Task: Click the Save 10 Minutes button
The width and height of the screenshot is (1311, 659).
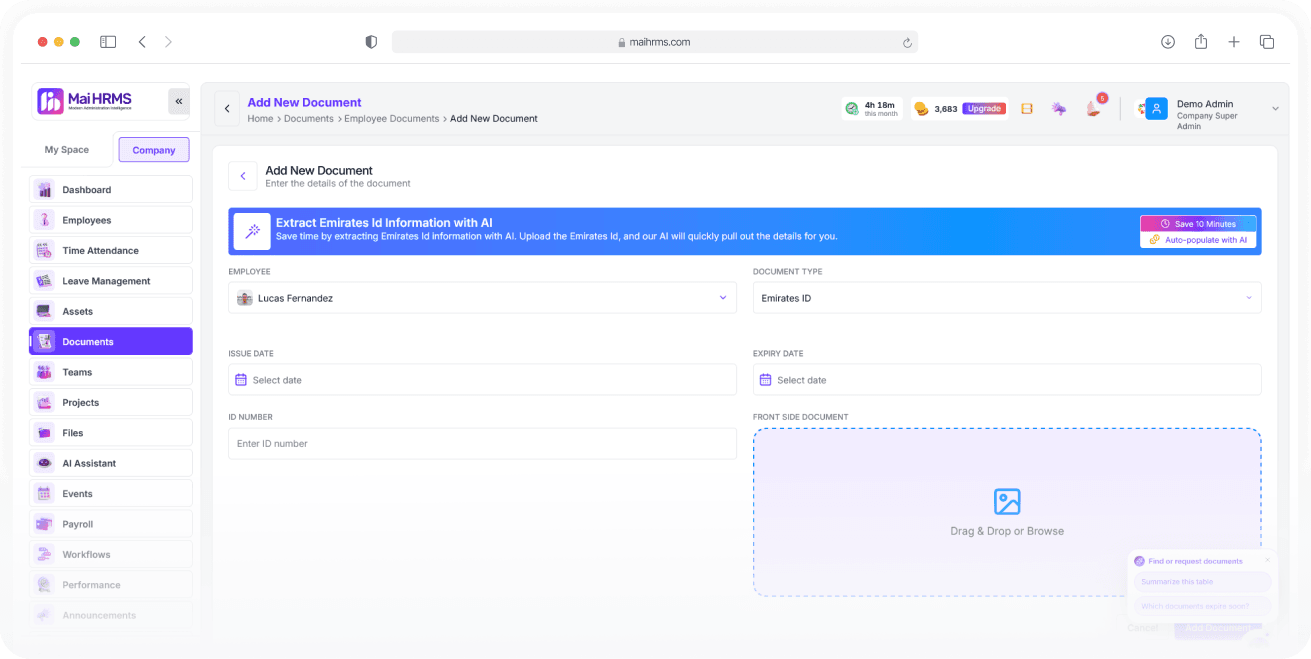Action: (x=1198, y=224)
